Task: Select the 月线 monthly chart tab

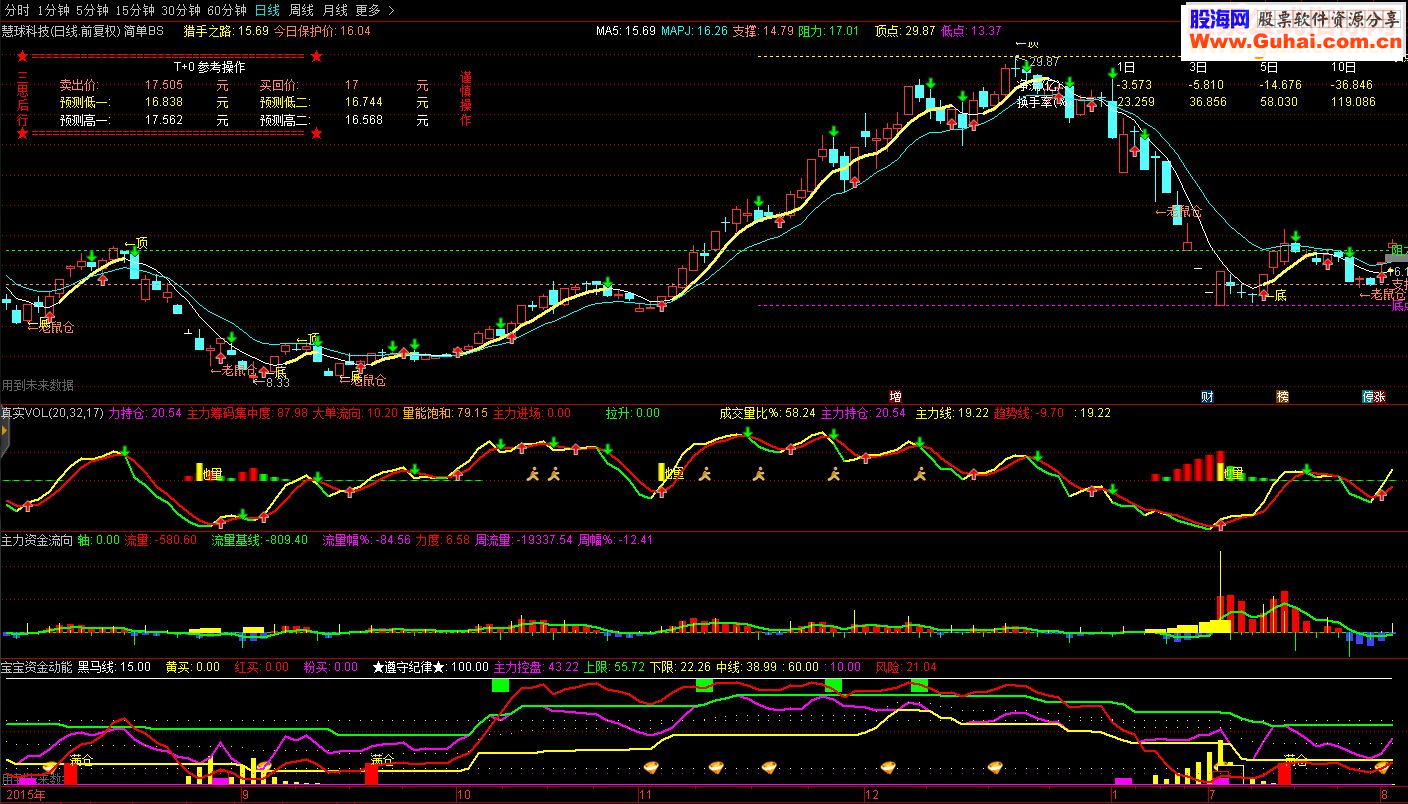Action: point(335,10)
